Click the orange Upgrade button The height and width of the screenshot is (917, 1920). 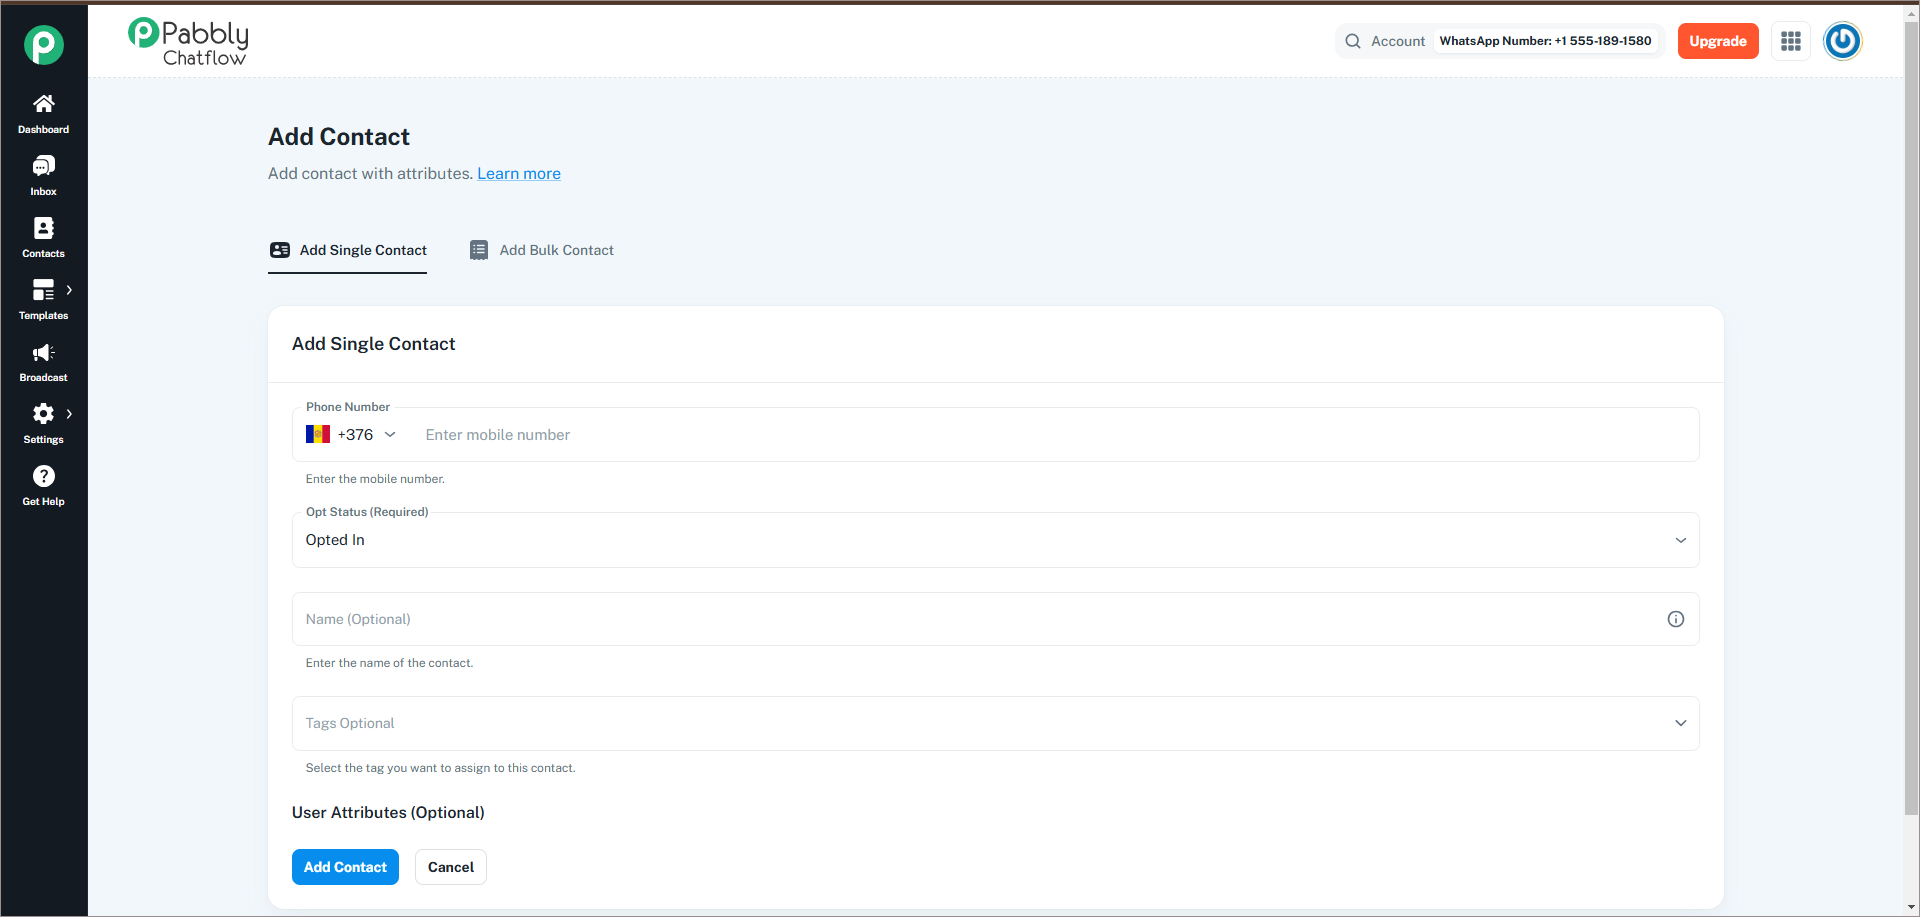[1718, 41]
